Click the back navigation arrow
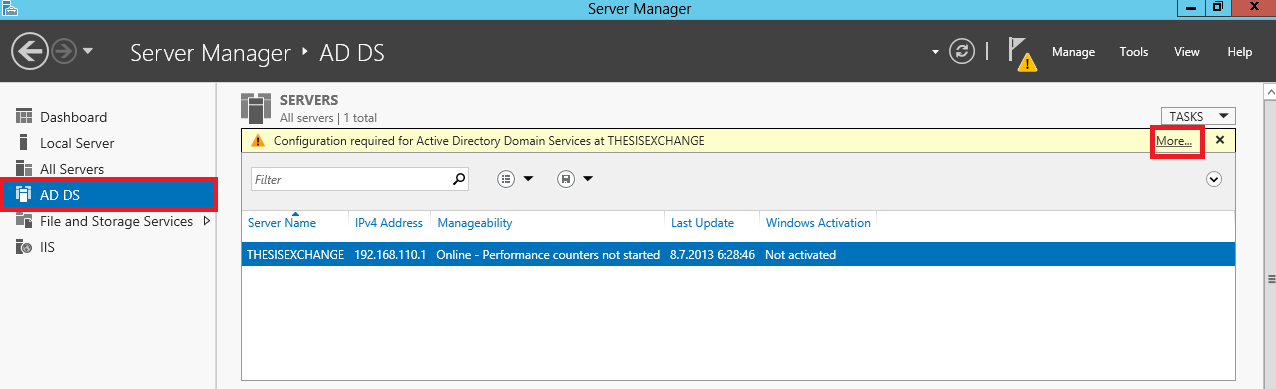The height and width of the screenshot is (389, 1276). click(x=30, y=51)
